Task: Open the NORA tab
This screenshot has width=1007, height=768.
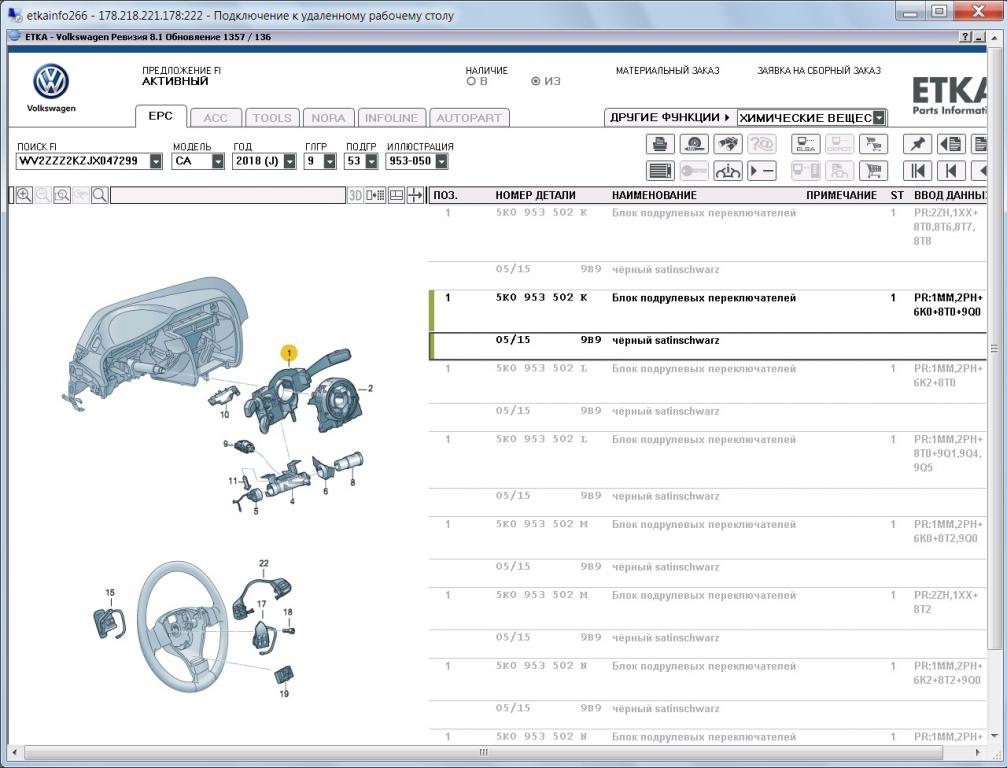Action: pos(328,118)
